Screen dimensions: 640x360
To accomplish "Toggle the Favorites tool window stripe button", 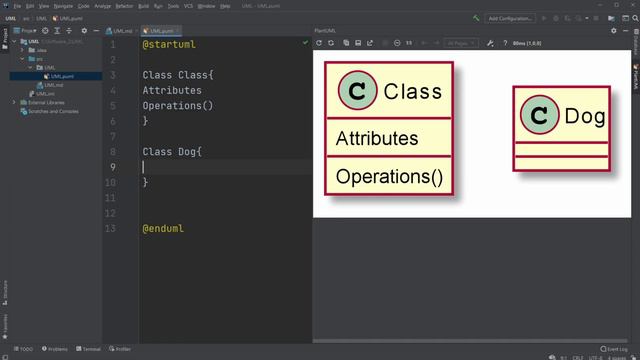I will 5,327.
